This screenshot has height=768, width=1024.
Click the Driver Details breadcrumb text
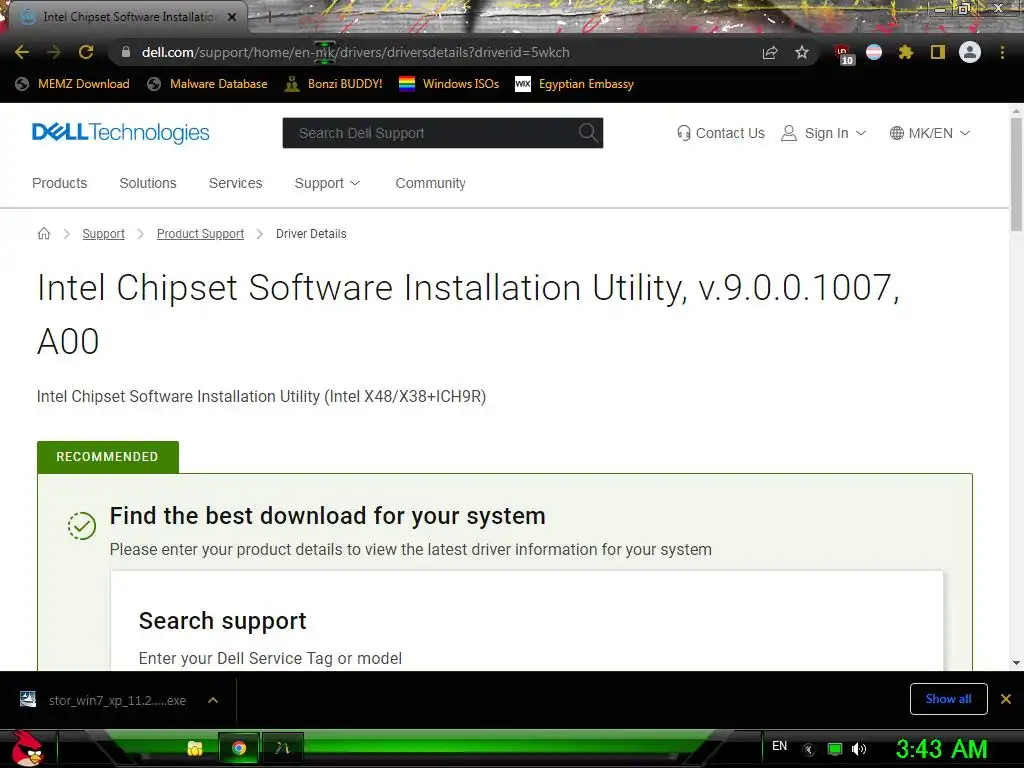point(311,234)
